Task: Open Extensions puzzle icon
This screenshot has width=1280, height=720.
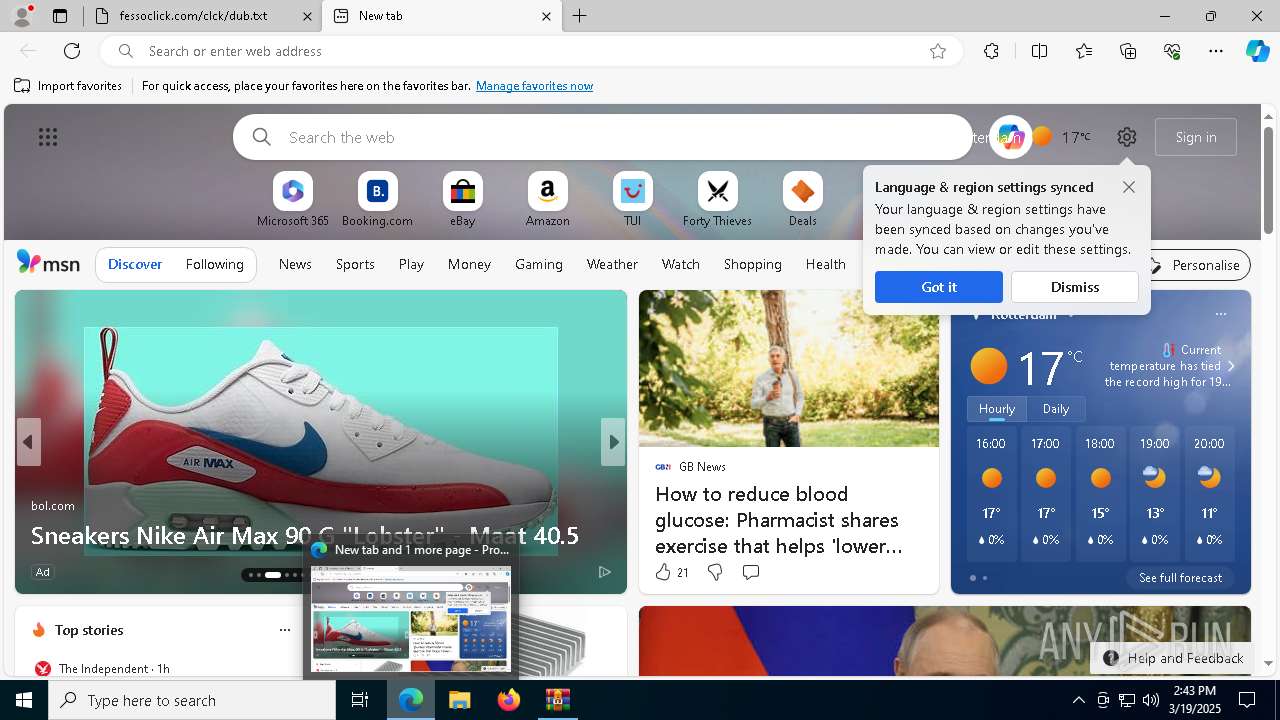Action: (991, 51)
